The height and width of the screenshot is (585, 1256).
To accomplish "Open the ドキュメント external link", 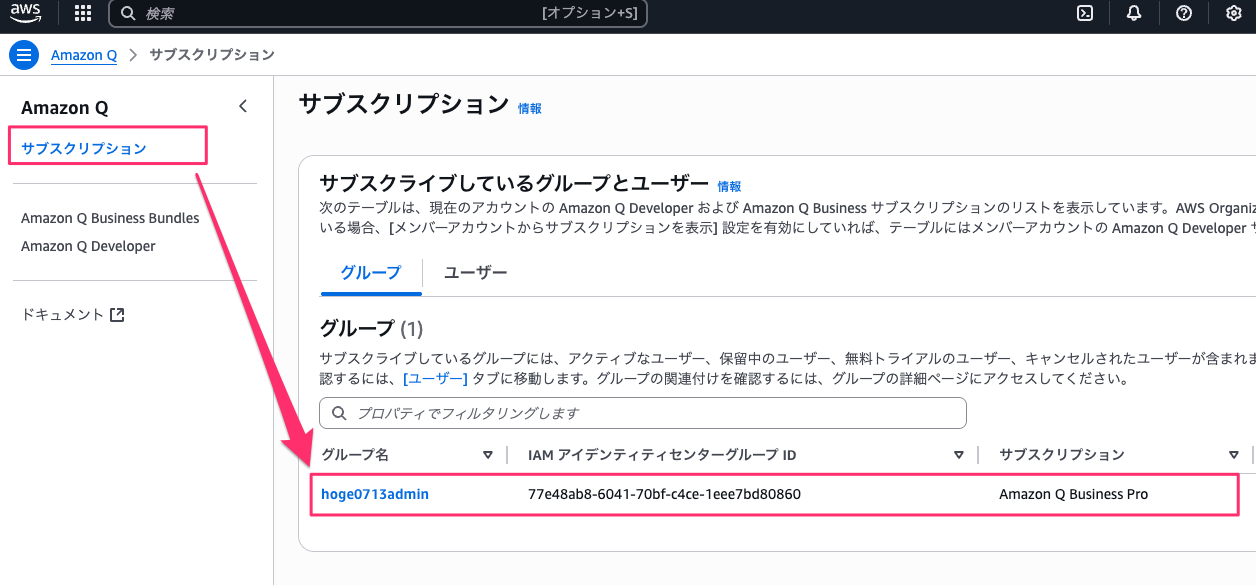I will point(73,314).
